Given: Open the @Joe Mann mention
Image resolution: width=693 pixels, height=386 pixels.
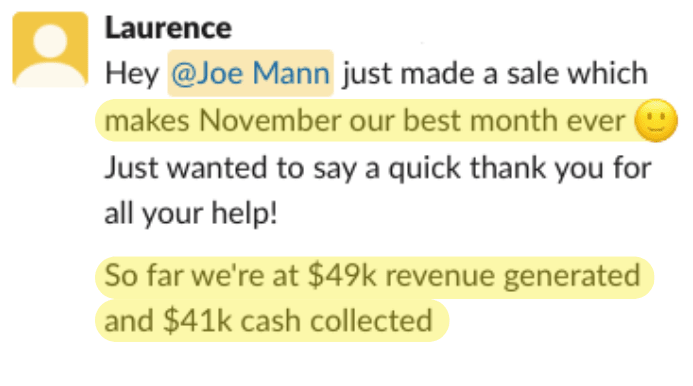Looking at the screenshot, I should pos(250,73).
